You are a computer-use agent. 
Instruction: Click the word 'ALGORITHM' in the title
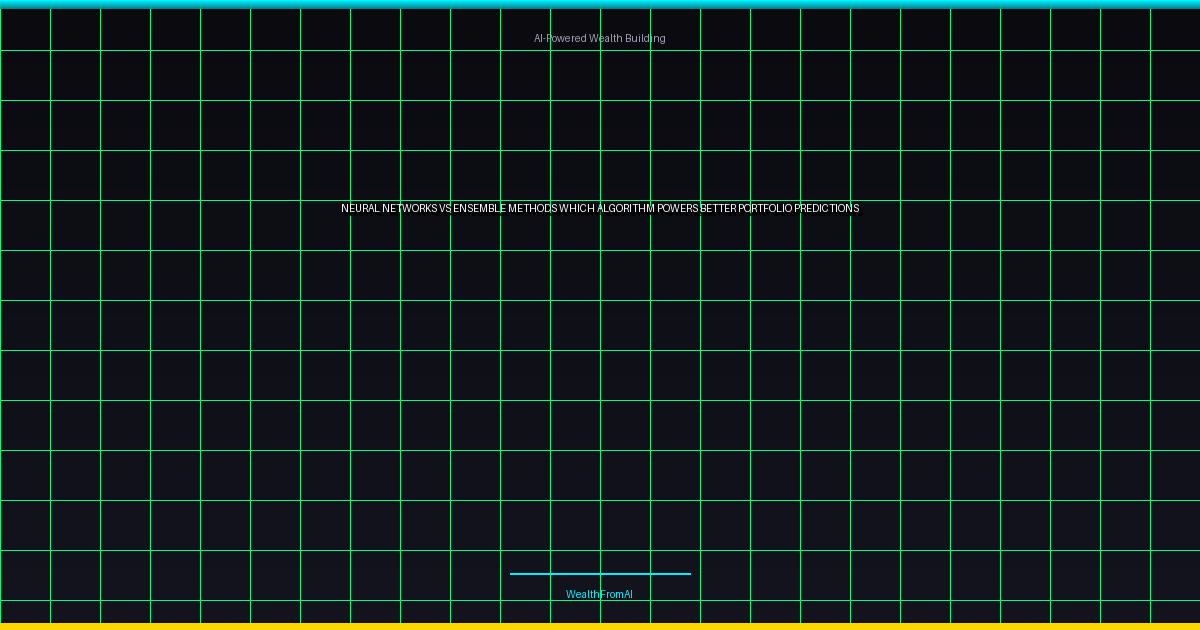coord(626,209)
